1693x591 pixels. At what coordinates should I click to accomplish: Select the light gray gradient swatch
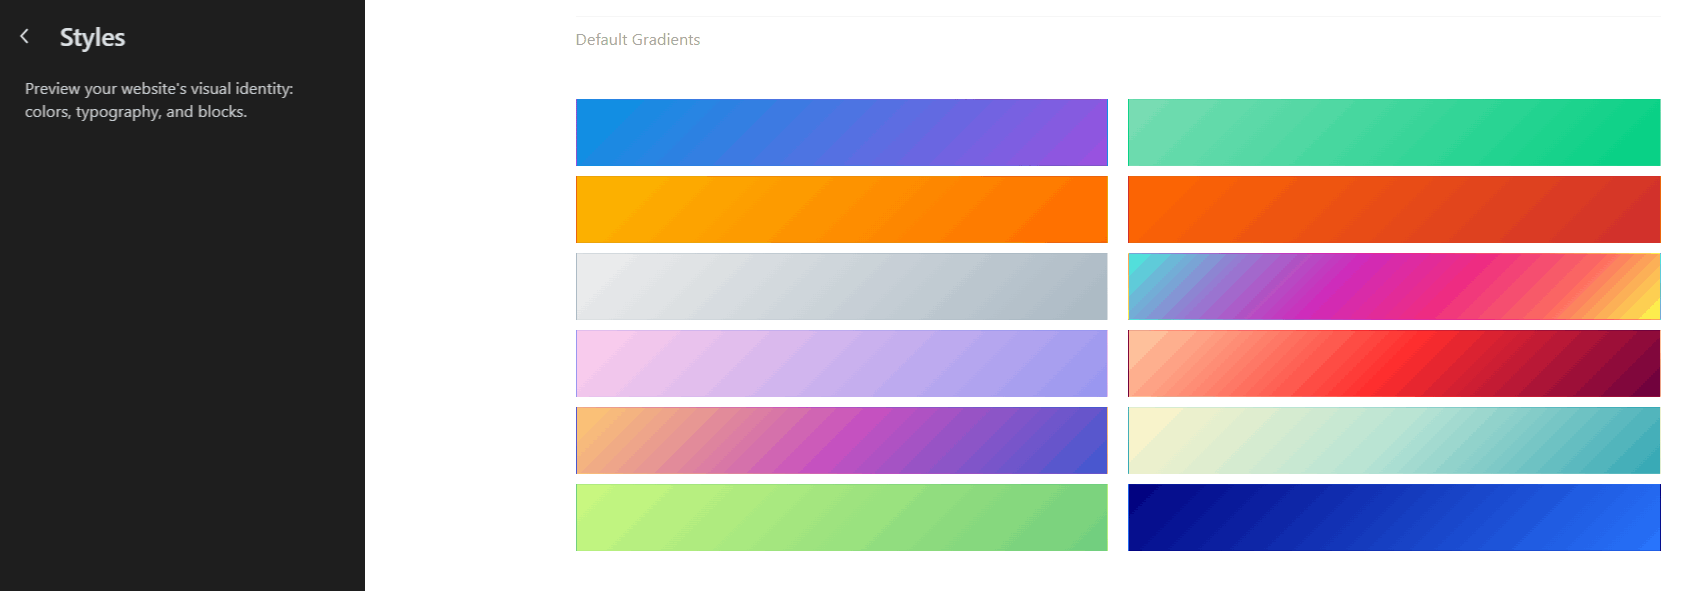click(841, 286)
